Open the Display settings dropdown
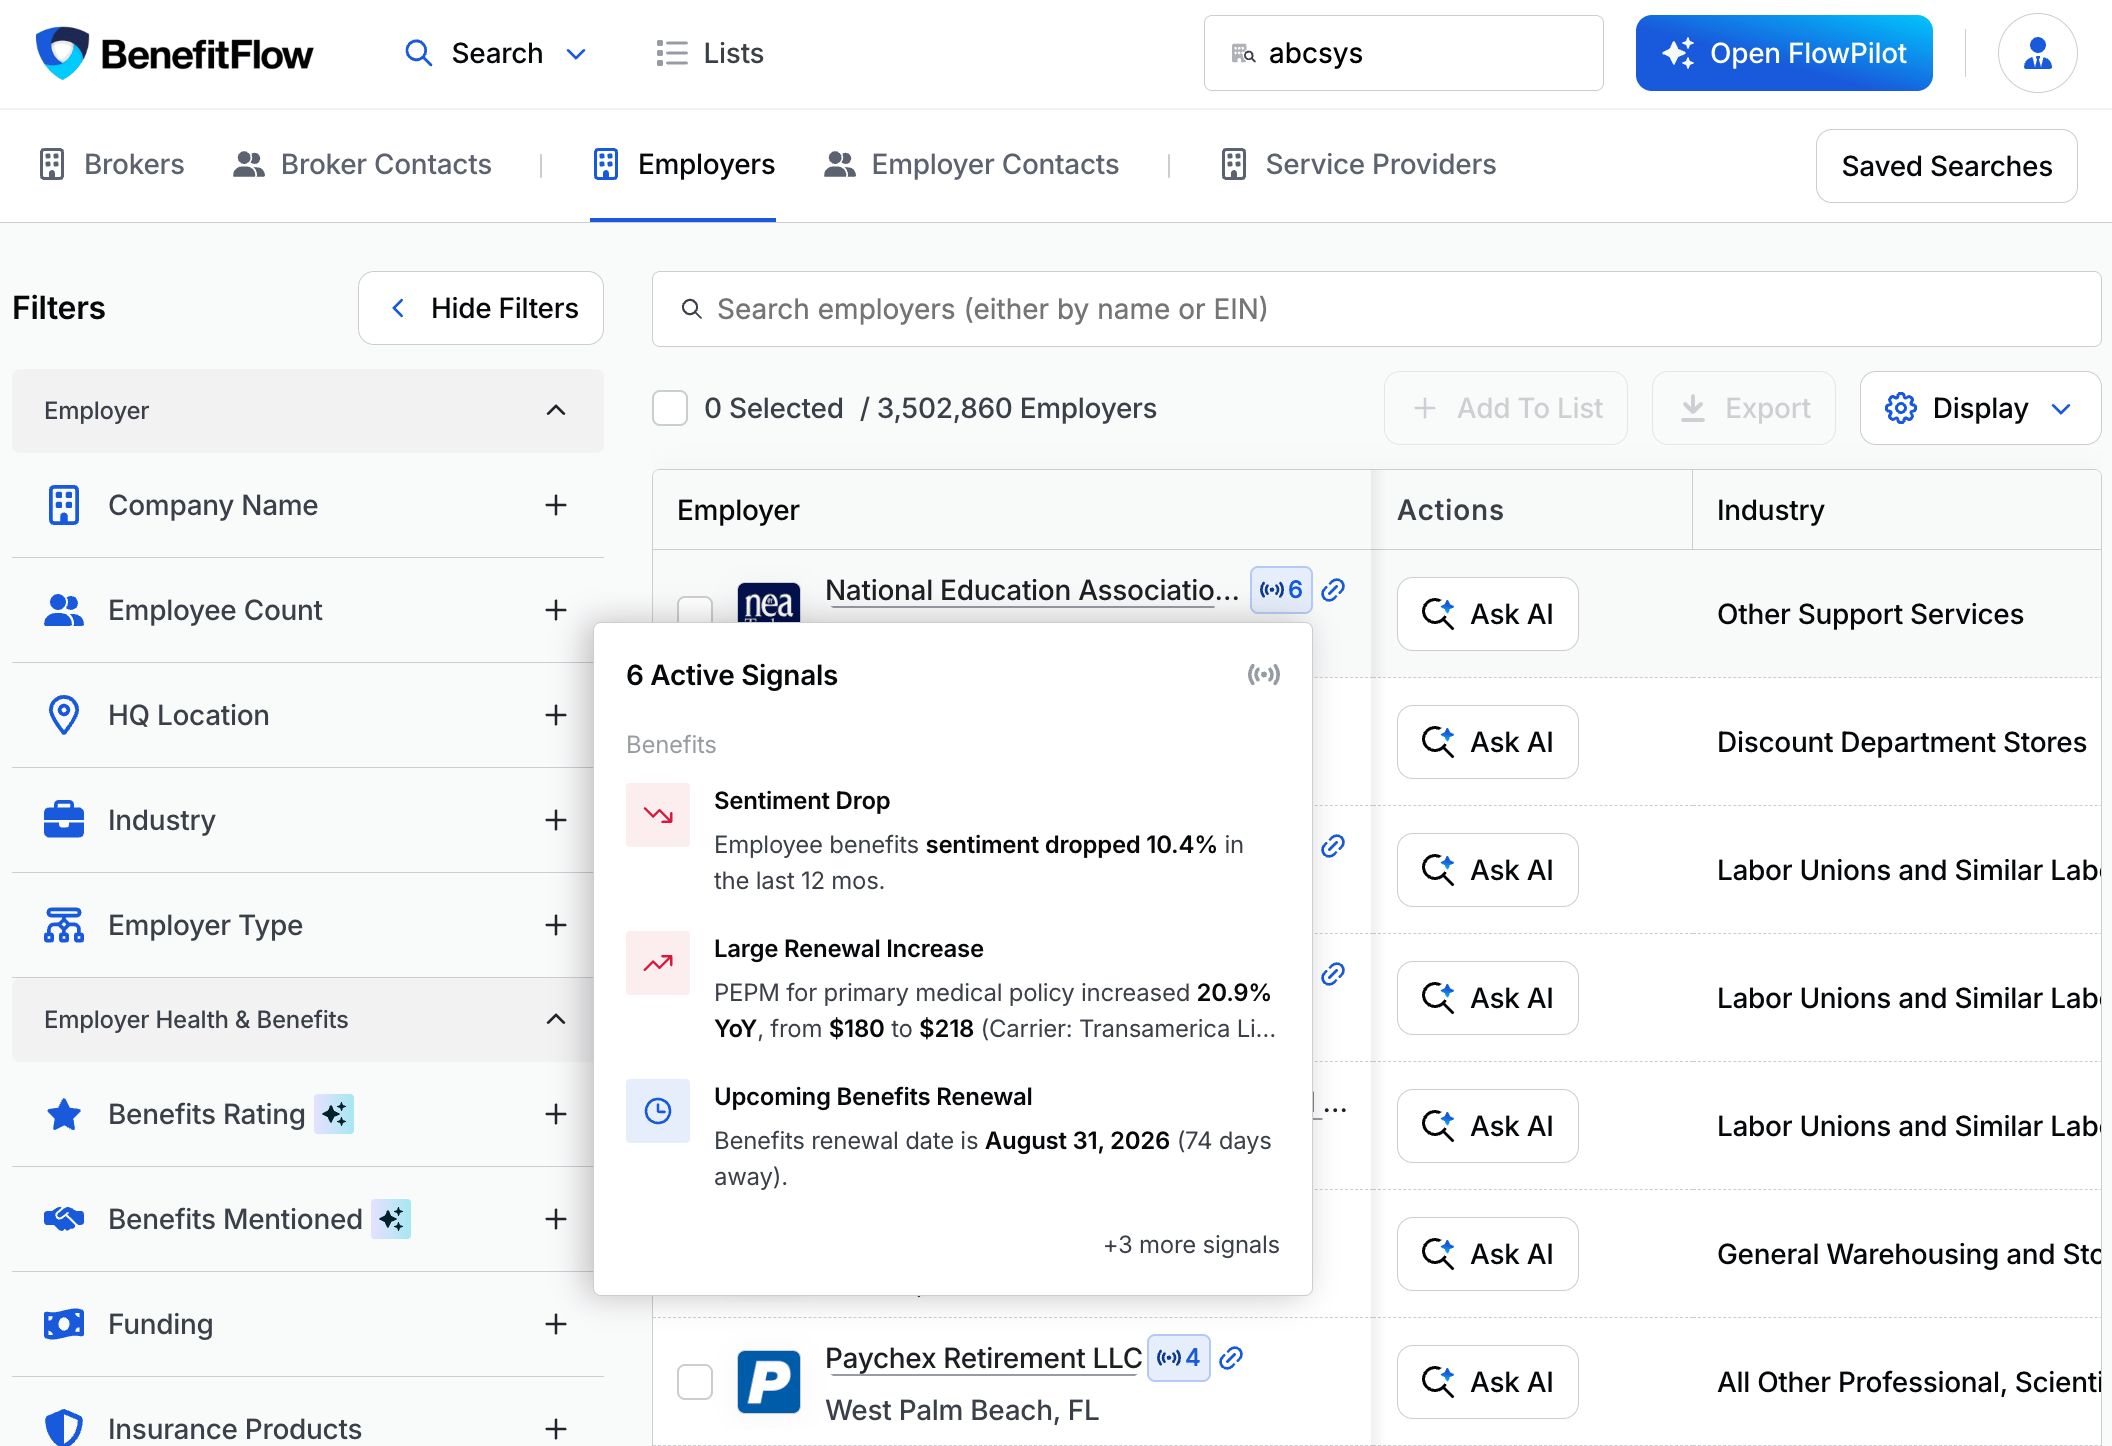The image size is (2112, 1446). pyautogui.click(x=1980, y=408)
